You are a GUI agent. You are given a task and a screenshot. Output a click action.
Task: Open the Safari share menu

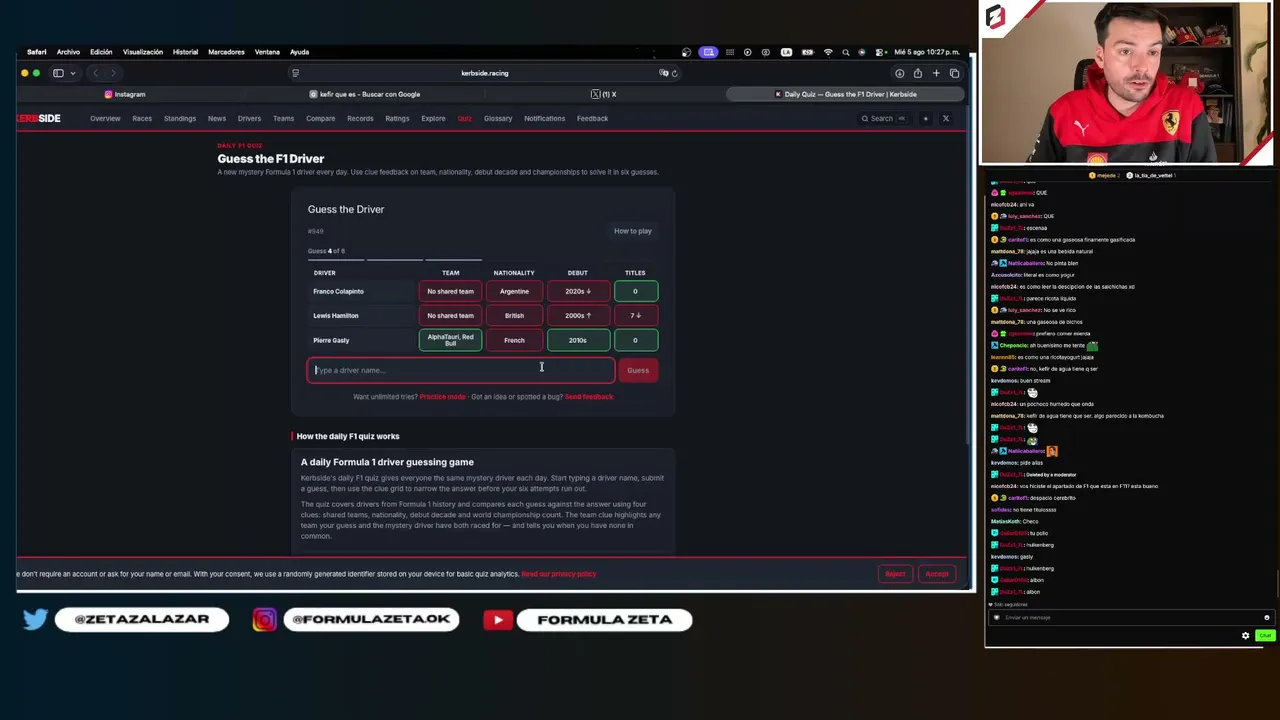(x=917, y=73)
